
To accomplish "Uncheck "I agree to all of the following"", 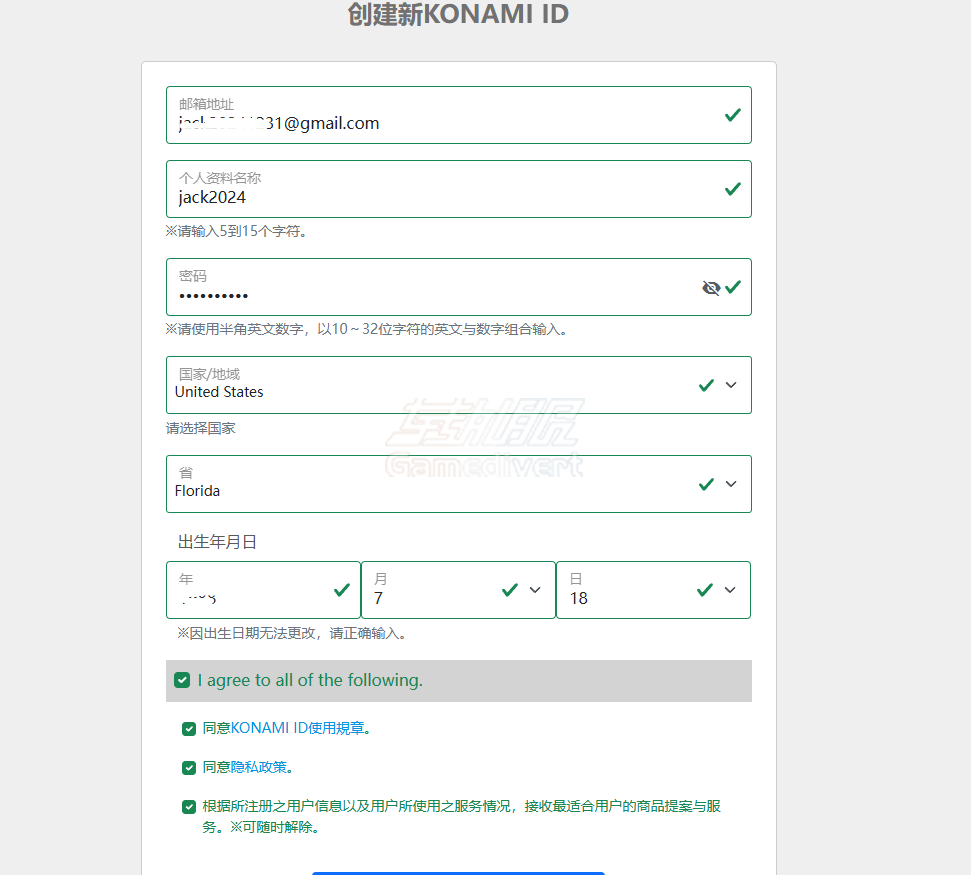I will pyautogui.click(x=182, y=680).
